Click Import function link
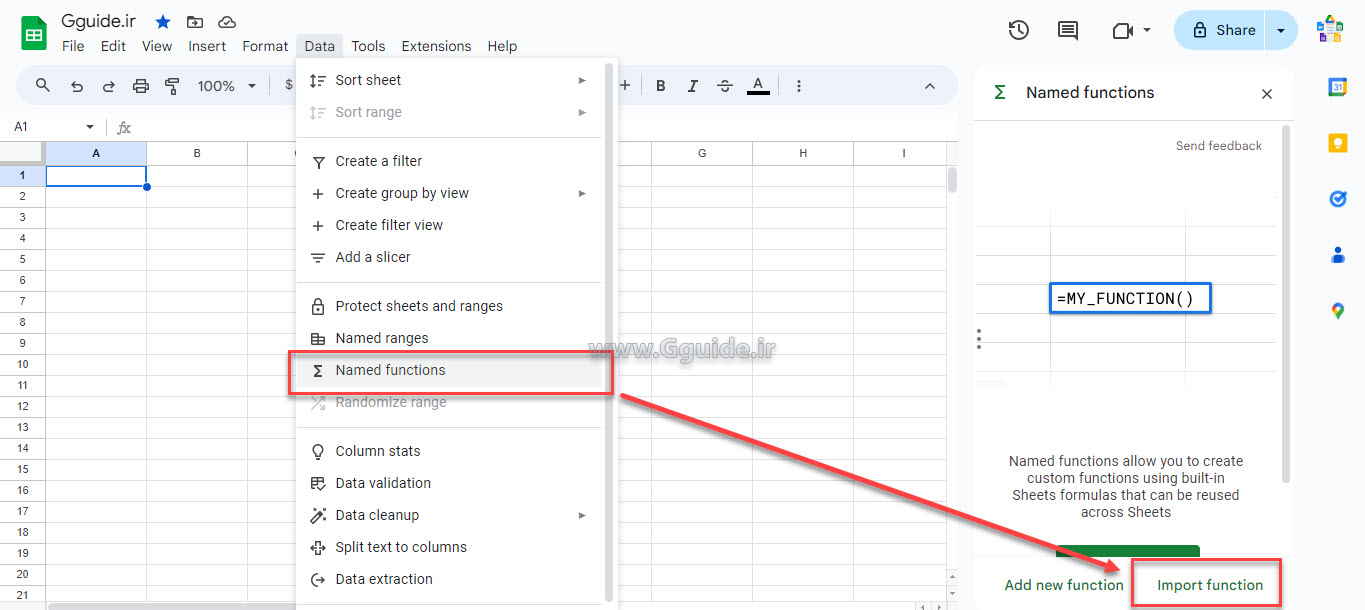This screenshot has width=1365, height=610. coord(1209,585)
